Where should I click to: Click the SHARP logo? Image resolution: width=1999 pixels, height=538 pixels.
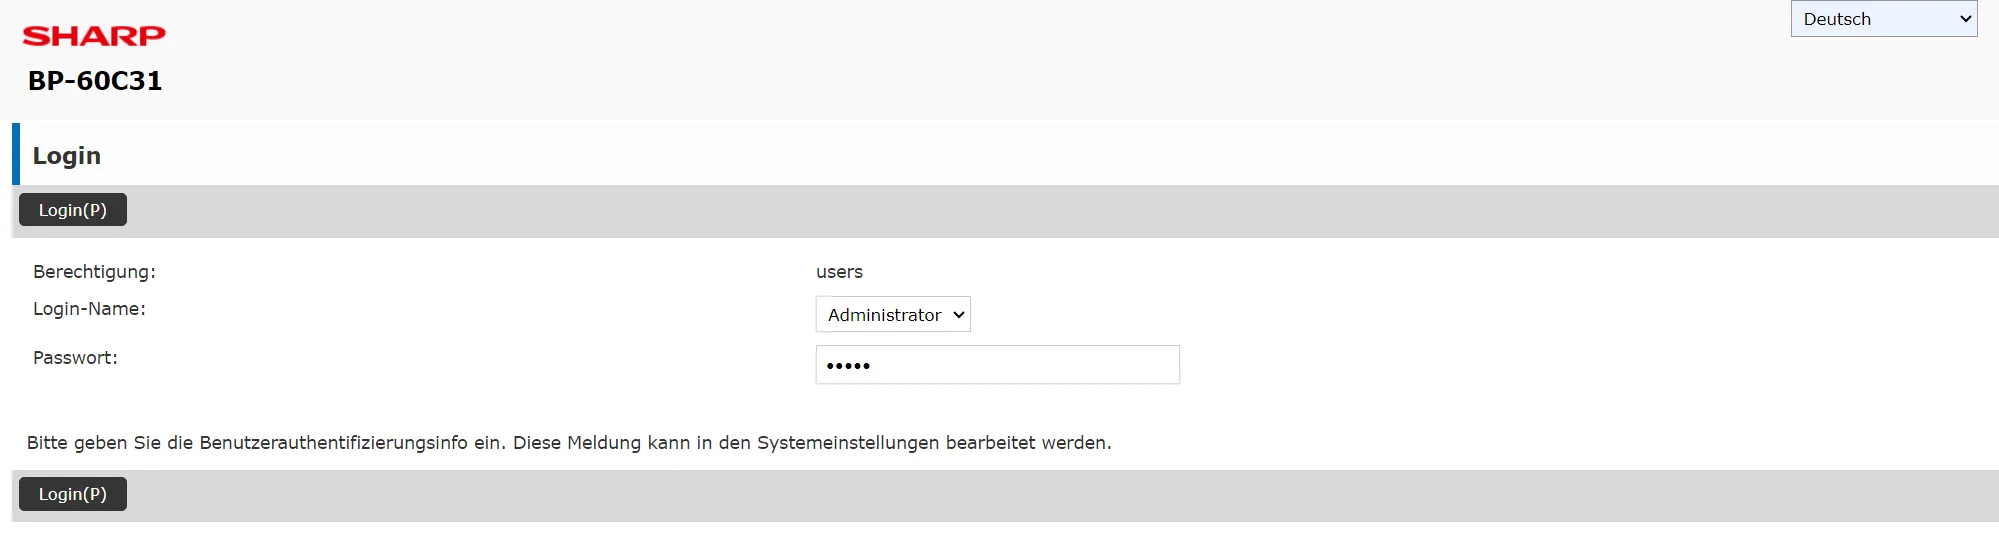[x=94, y=36]
